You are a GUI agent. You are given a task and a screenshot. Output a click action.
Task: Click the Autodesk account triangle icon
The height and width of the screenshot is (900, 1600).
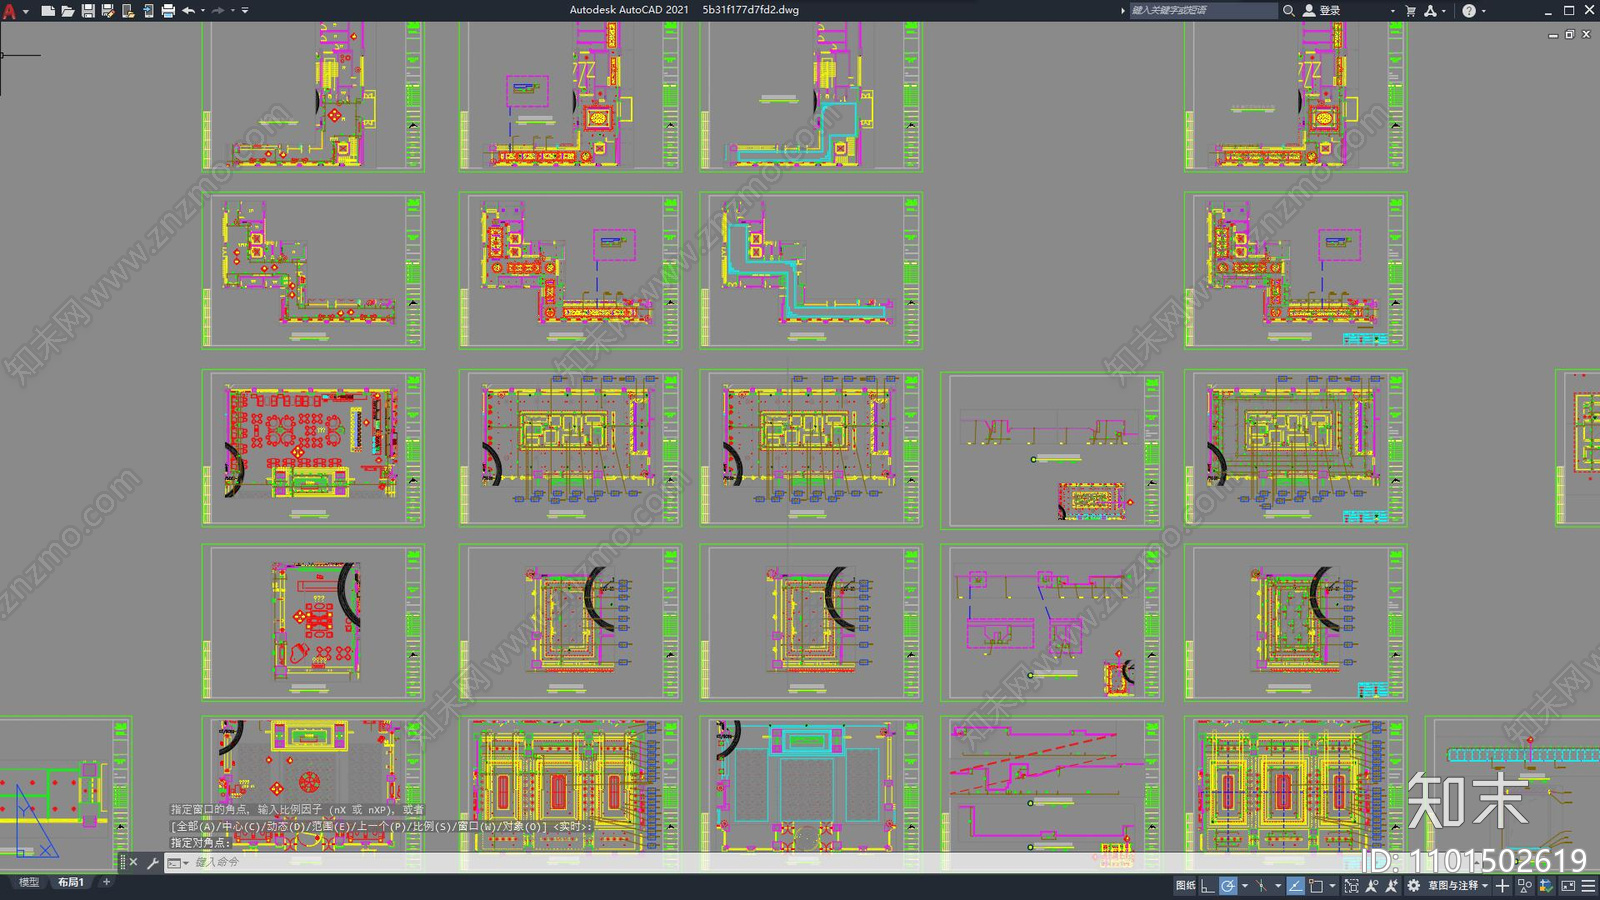tap(1431, 11)
